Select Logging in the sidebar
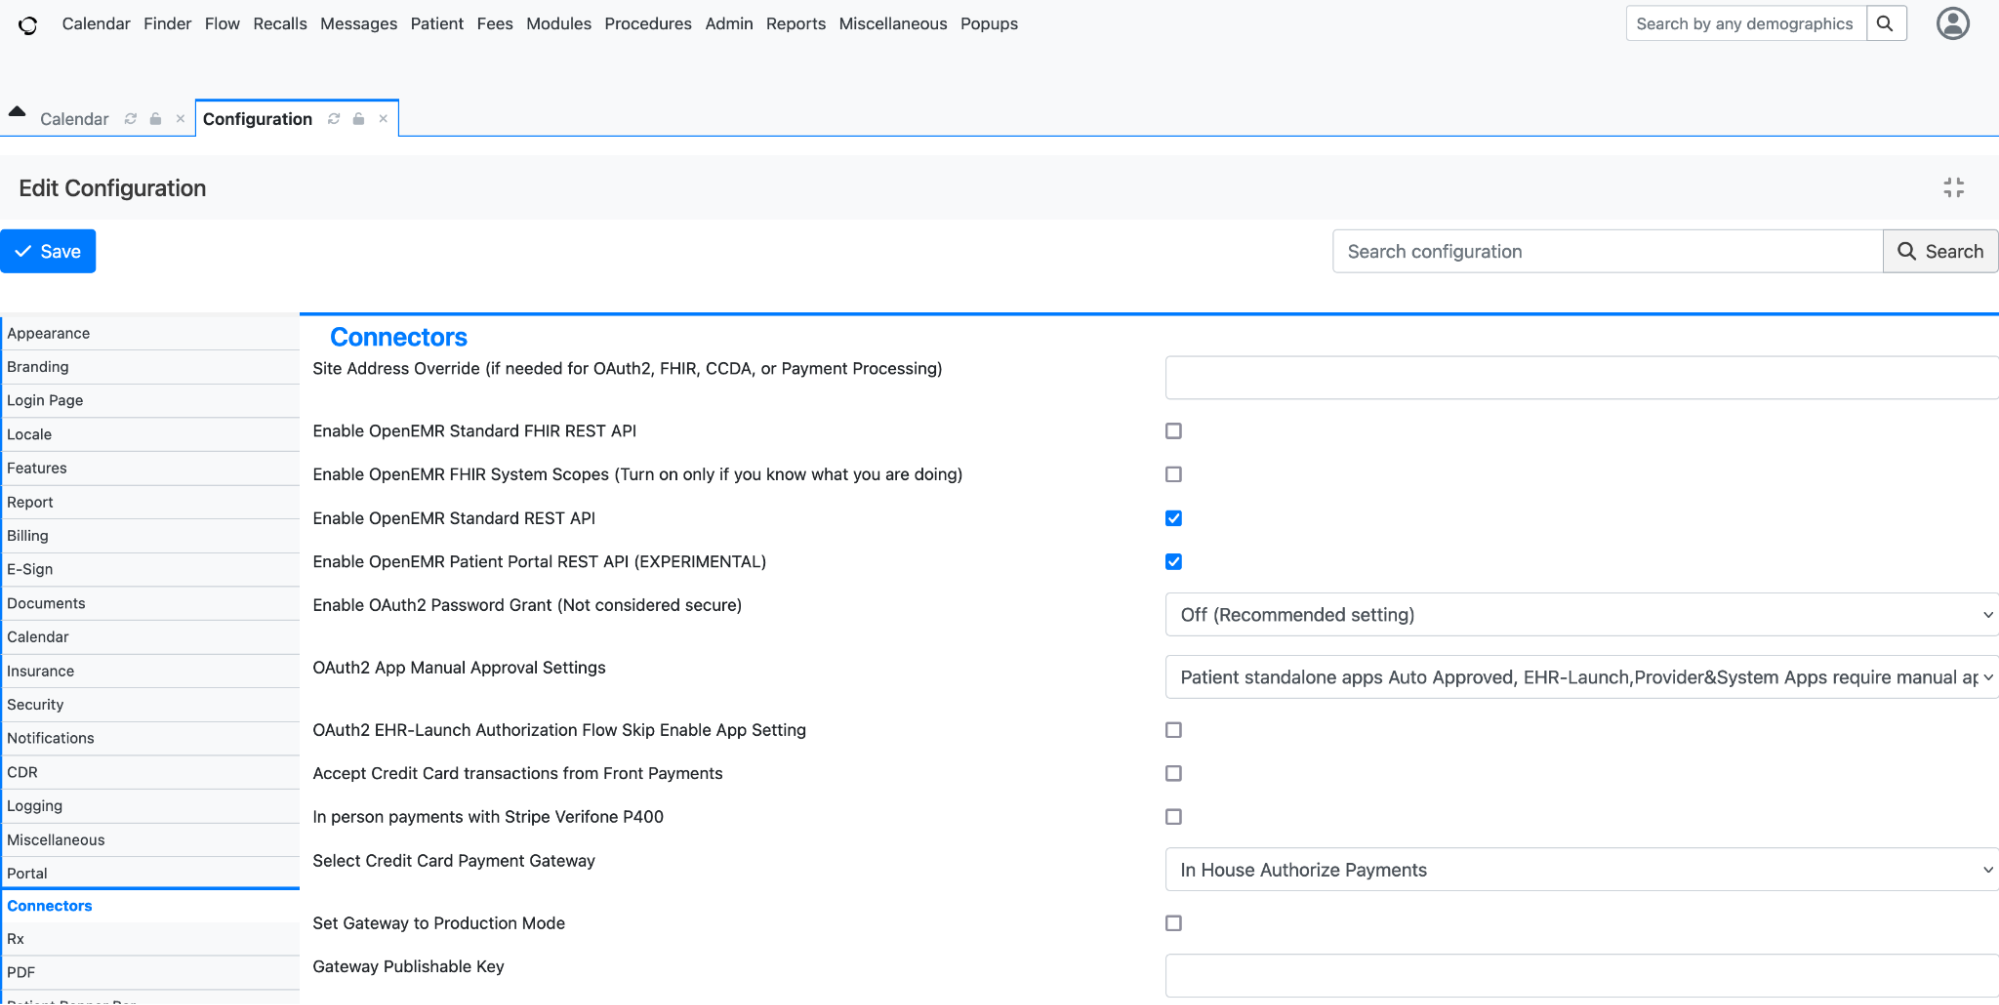The height and width of the screenshot is (1005, 1999). [150, 807]
